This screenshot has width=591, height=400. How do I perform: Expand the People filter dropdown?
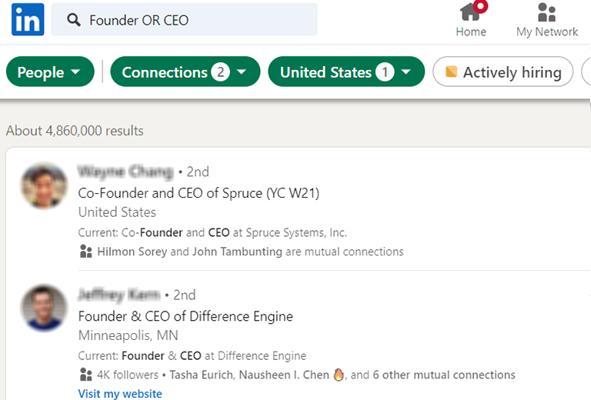tap(50, 72)
